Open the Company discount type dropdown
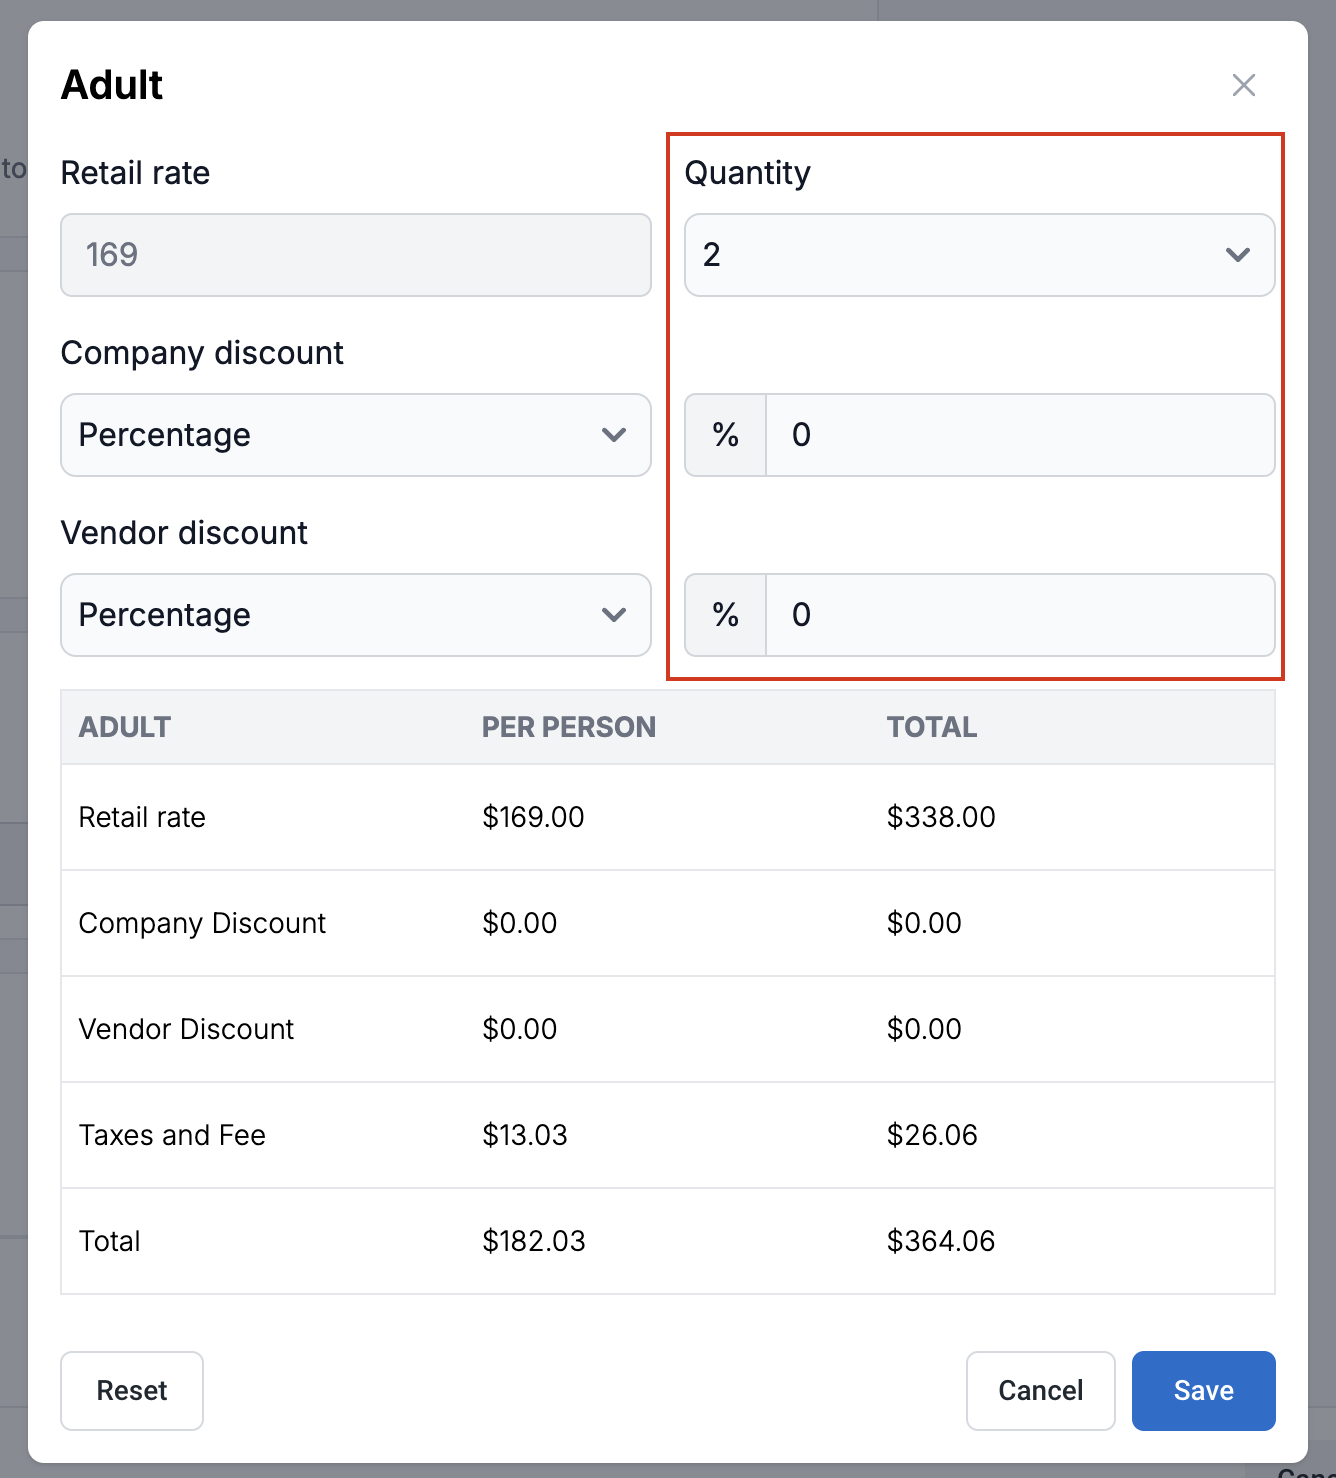The width and height of the screenshot is (1336, 1478). 355,435
